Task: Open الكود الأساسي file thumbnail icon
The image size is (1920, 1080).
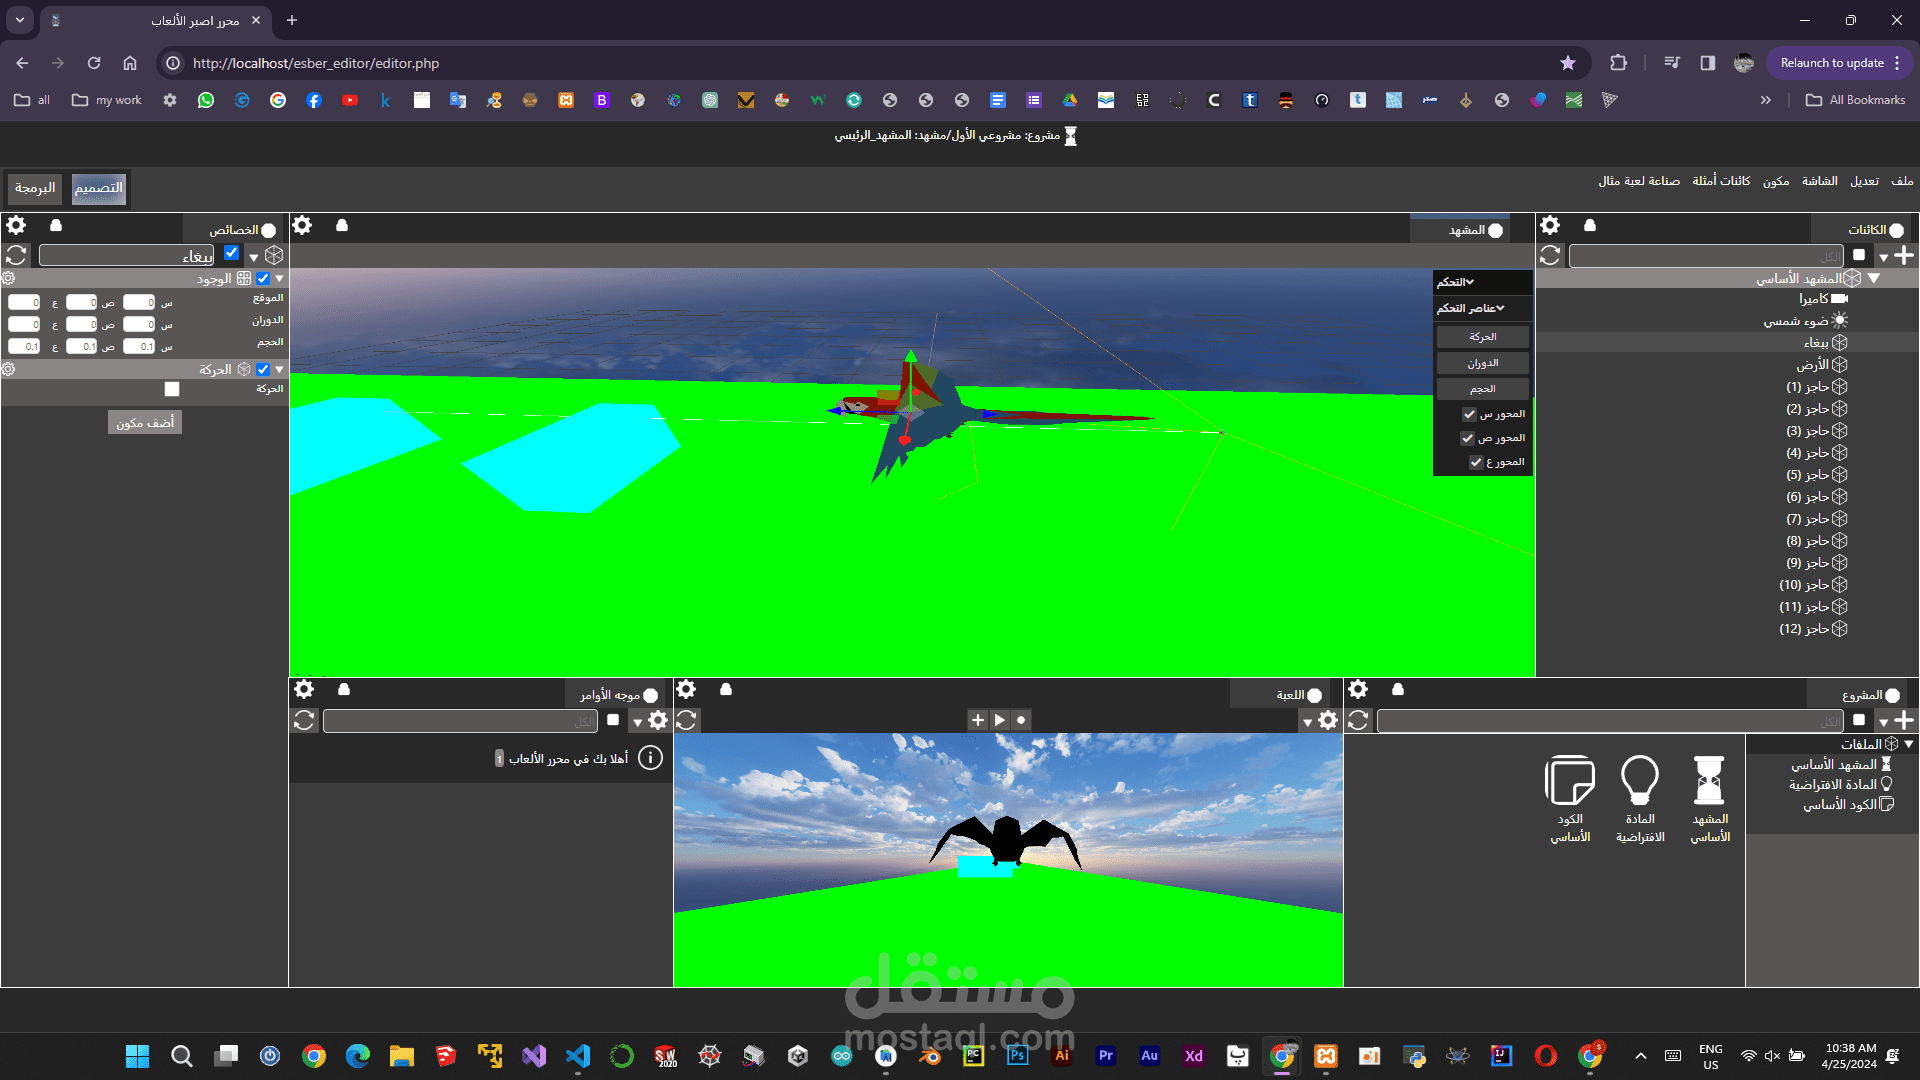Action: tap(1570, 781)
